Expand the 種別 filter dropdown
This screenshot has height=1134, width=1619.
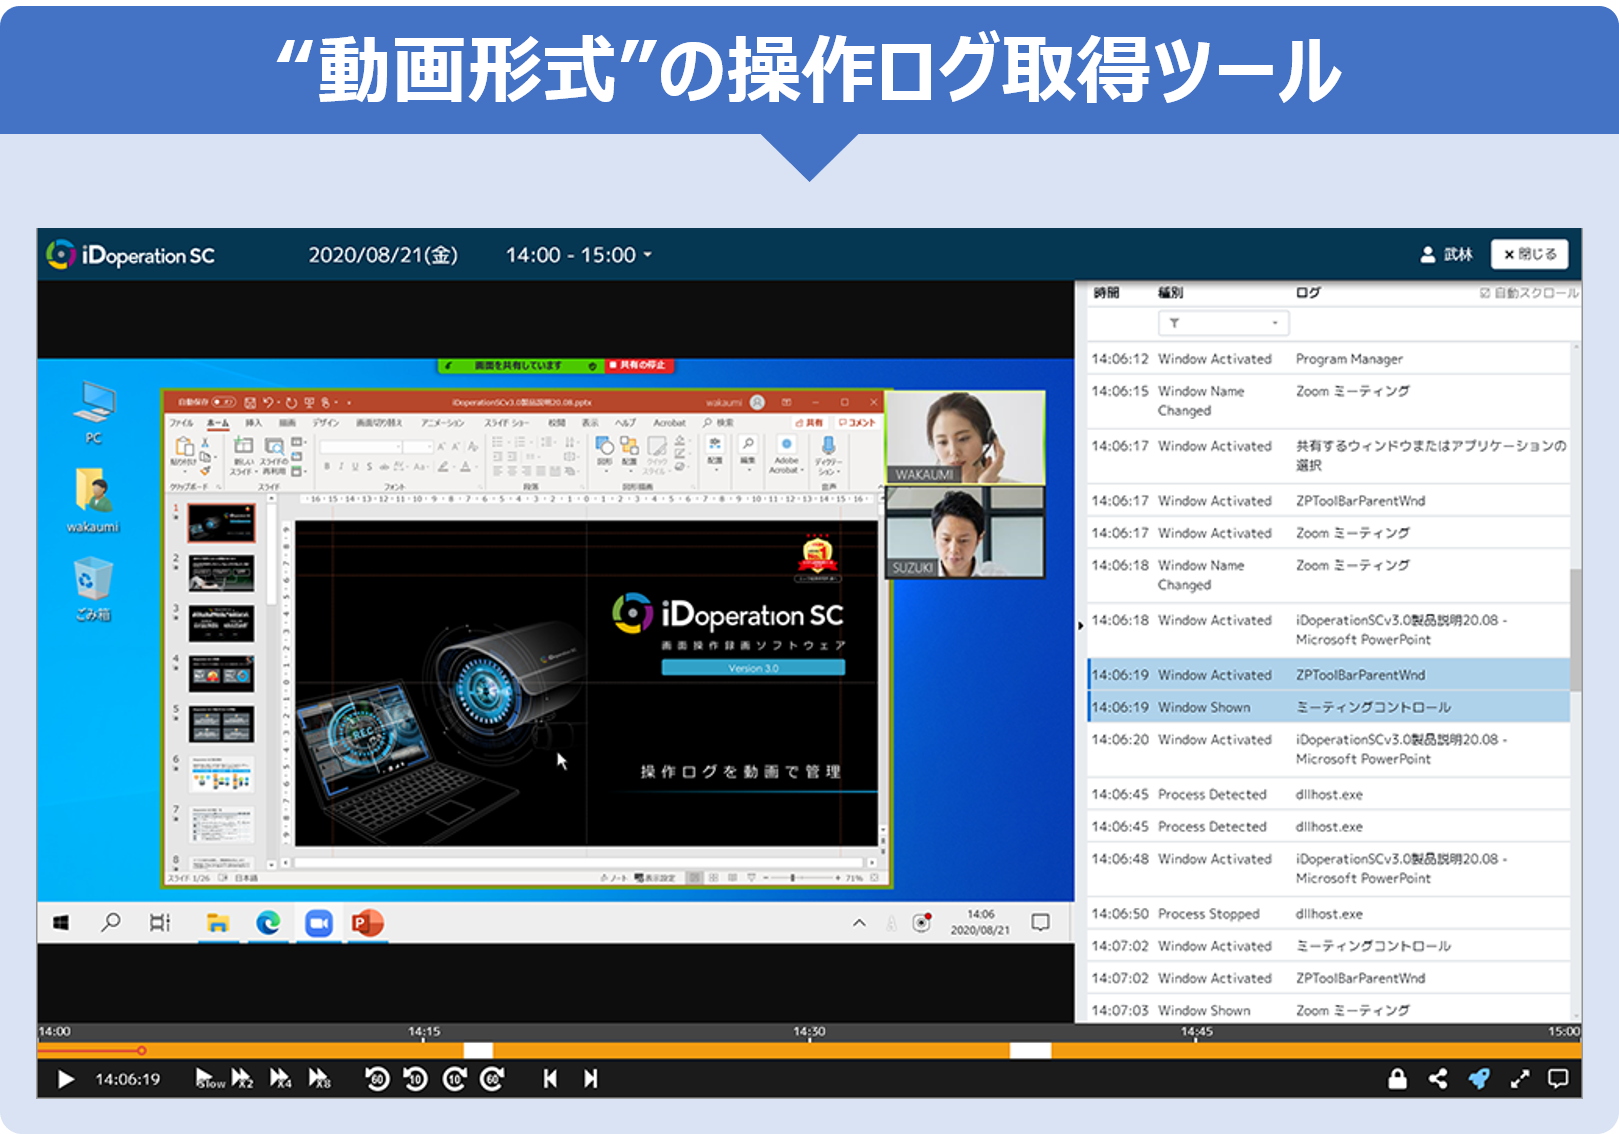coord(1223,323)
